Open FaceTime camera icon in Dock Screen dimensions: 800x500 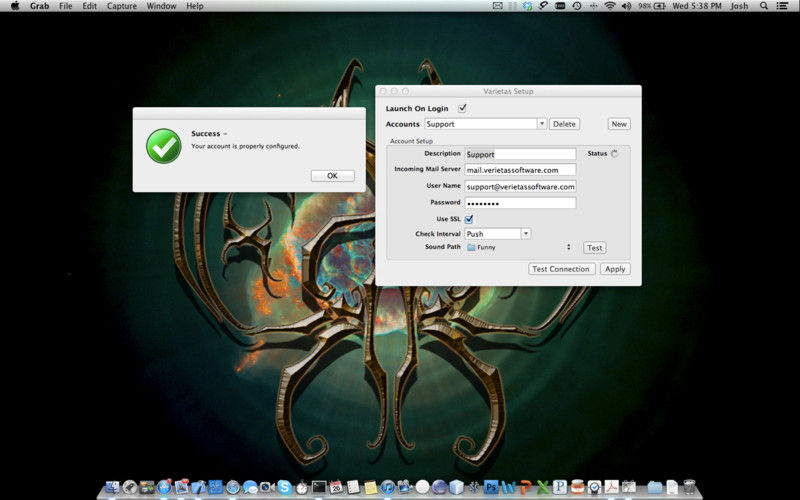click(267, 487)
